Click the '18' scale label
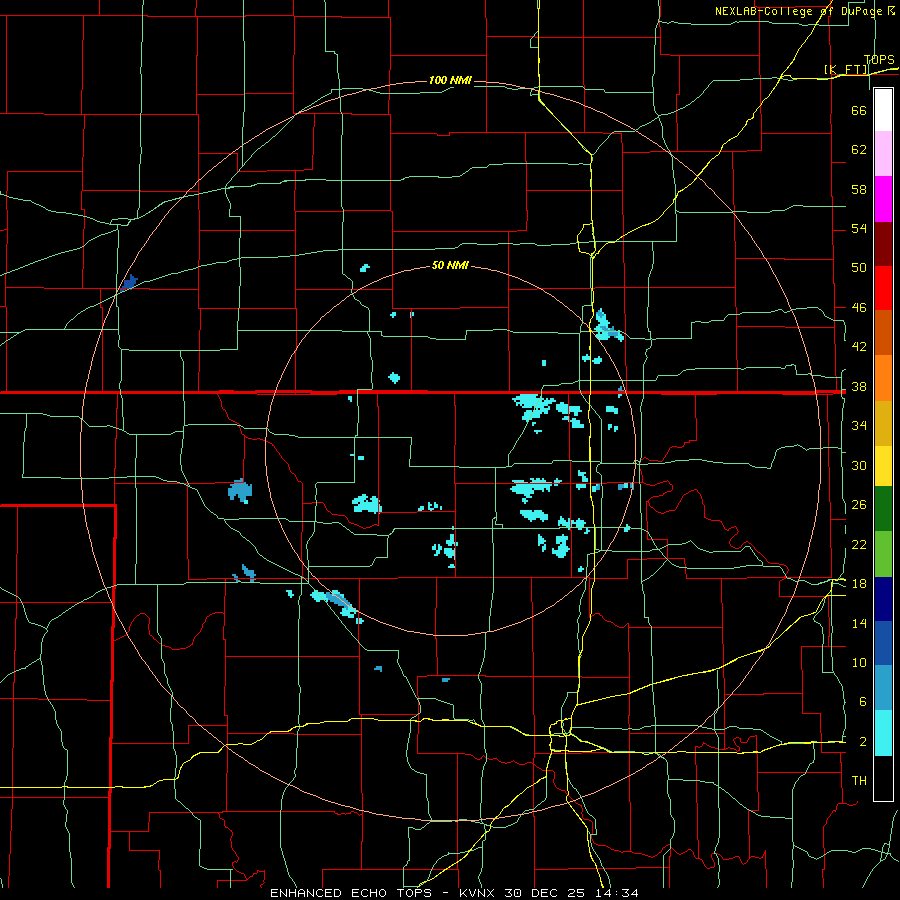900x900 pixels. click(x=859, y=584)
